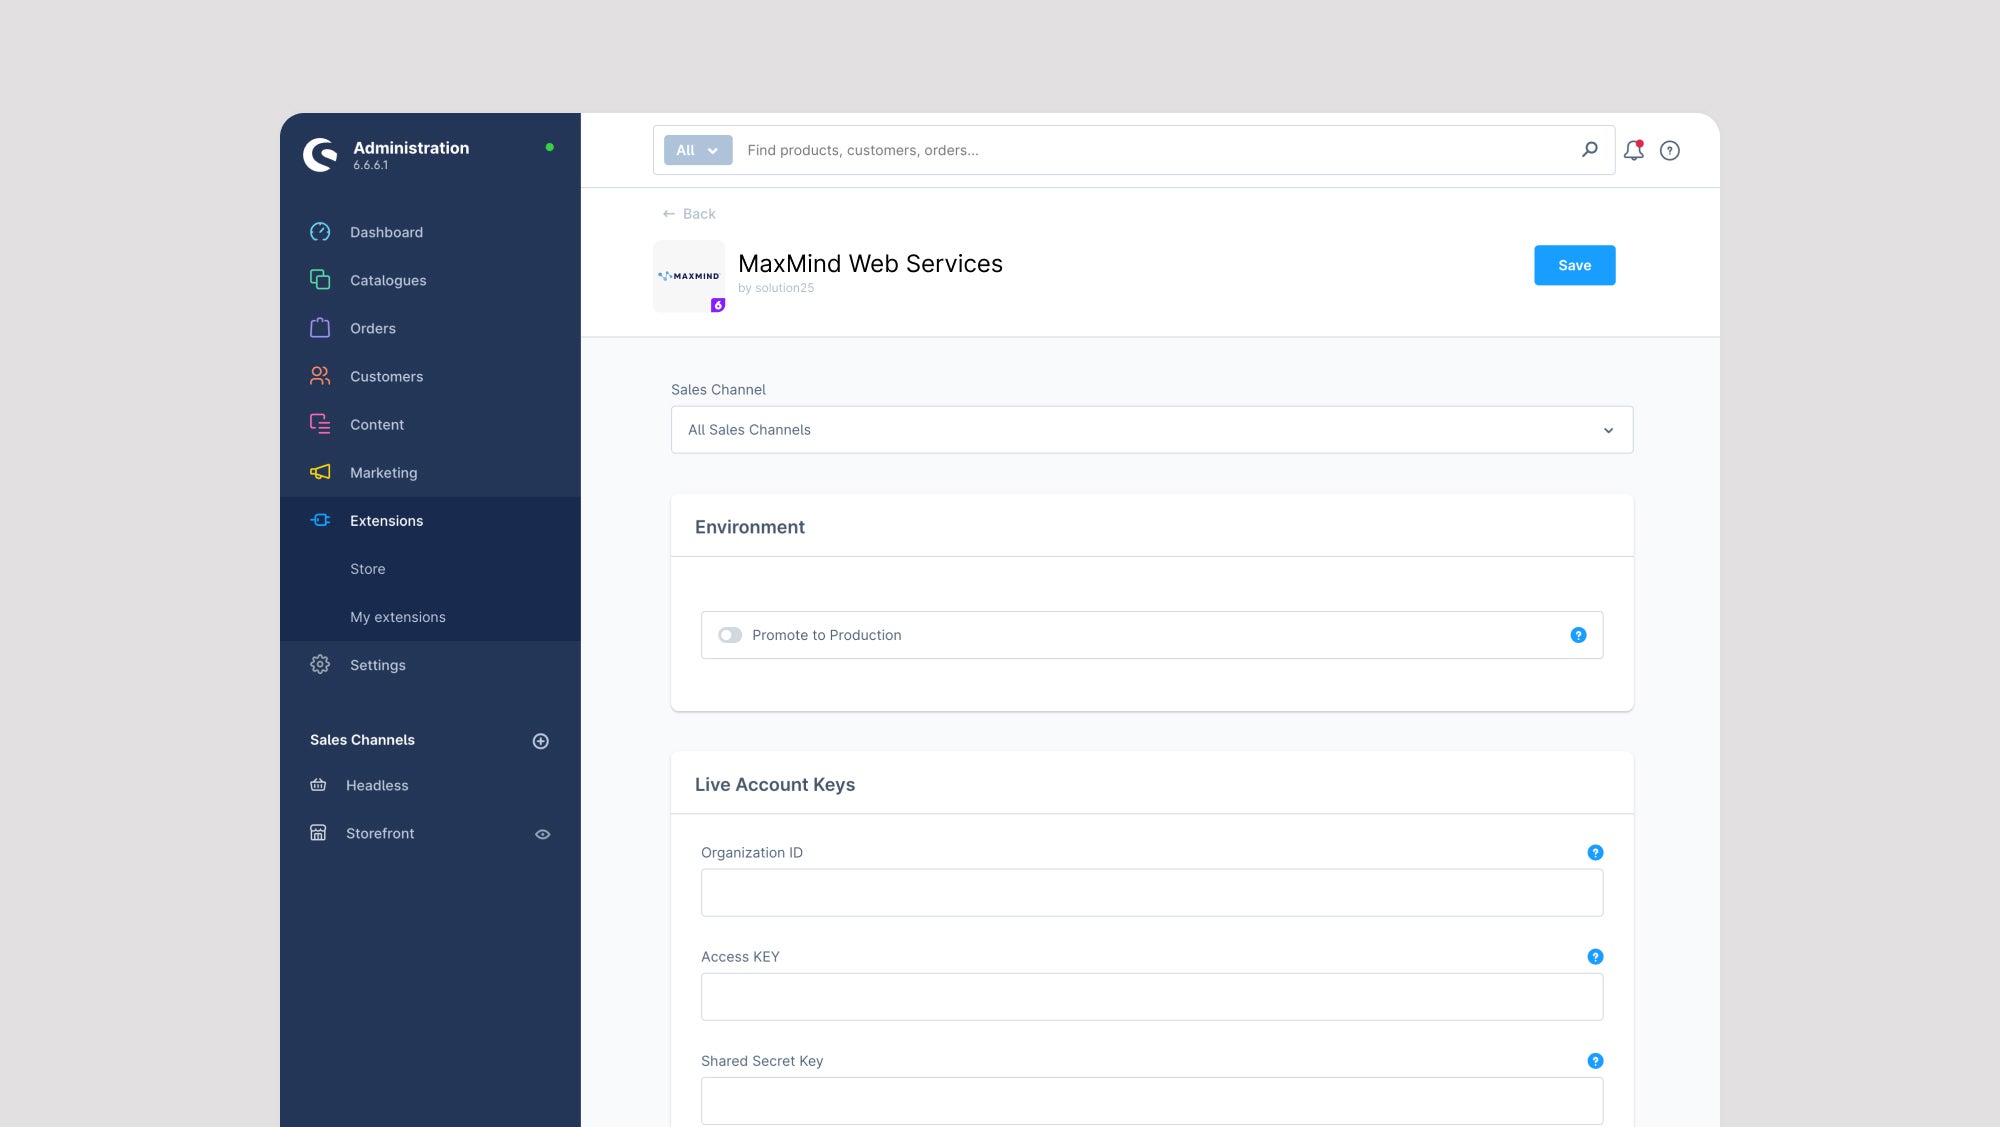Click the by solution25 author link
Image resolution: width=2000 pixels, height=1127 pixels.
[x=776, y=287]
